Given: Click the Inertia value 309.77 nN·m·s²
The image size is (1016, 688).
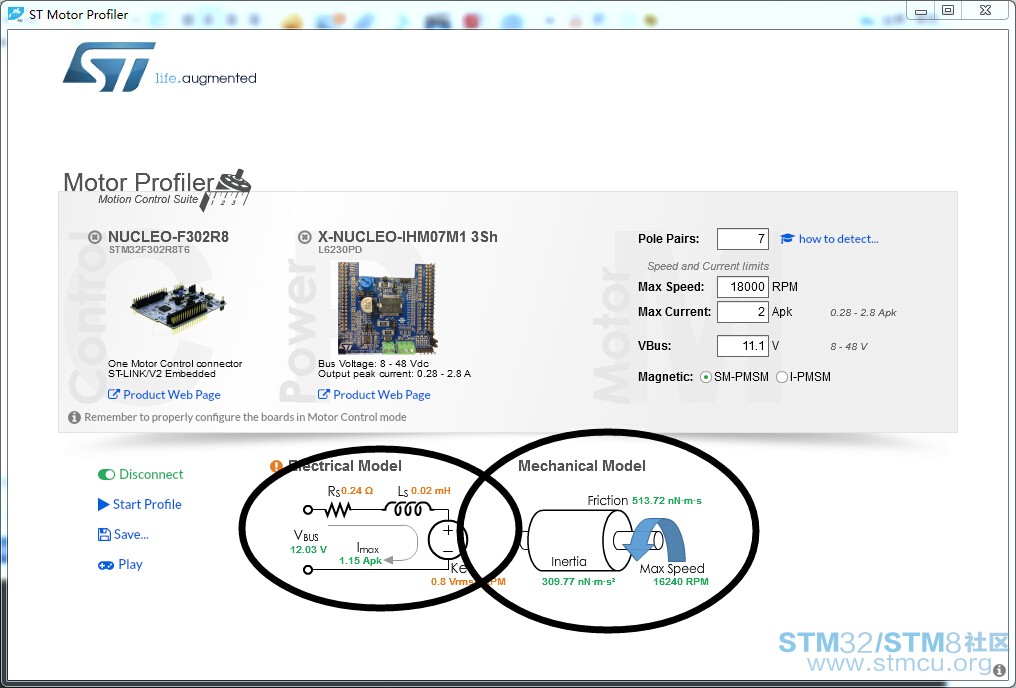Looking at the screenshot, I should 579,581.
